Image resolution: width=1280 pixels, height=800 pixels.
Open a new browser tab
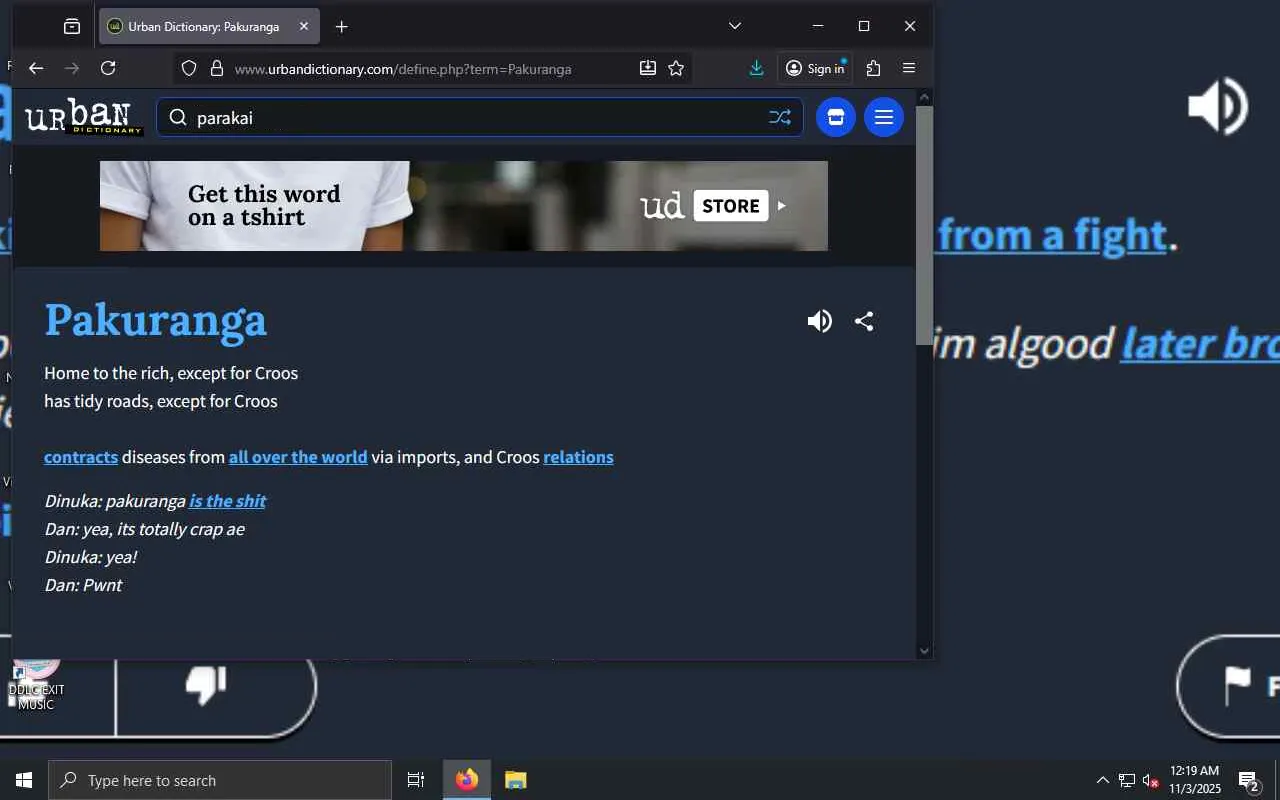point(342,27)
